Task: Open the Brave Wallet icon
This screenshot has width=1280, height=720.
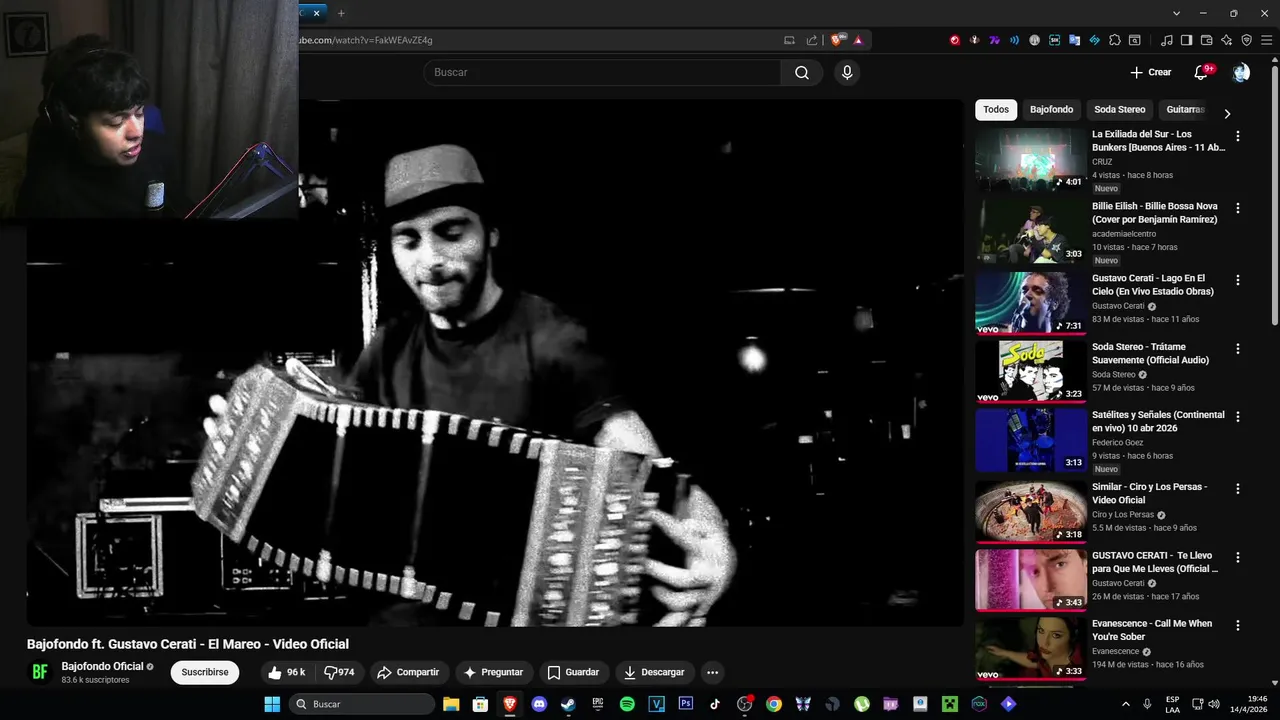Action: 1206,40
